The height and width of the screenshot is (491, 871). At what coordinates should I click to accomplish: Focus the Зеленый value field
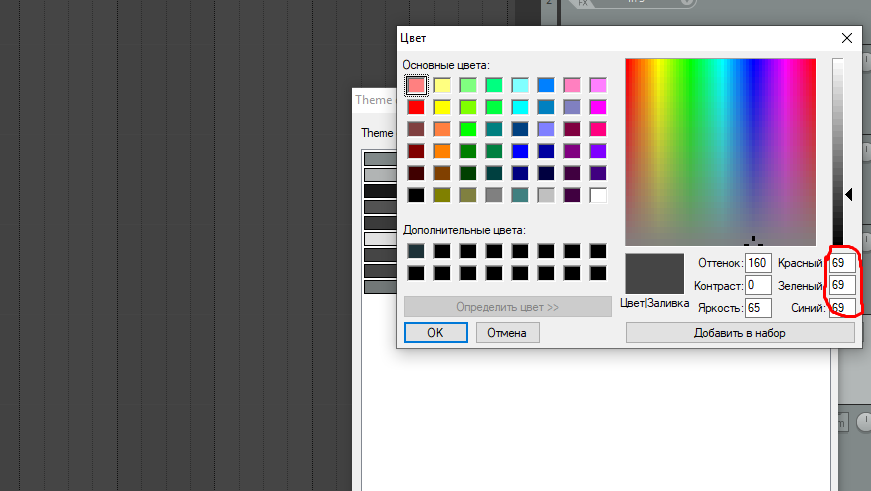tap(842, 285)
